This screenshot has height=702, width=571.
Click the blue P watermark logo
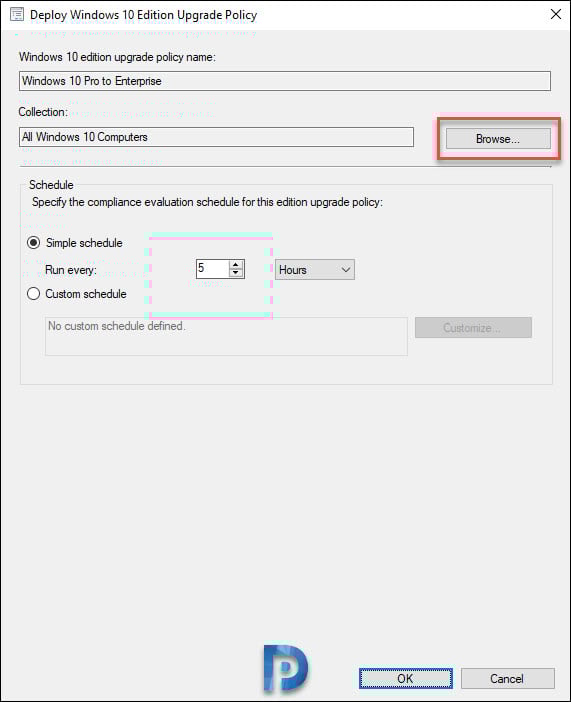coord(285,668)
